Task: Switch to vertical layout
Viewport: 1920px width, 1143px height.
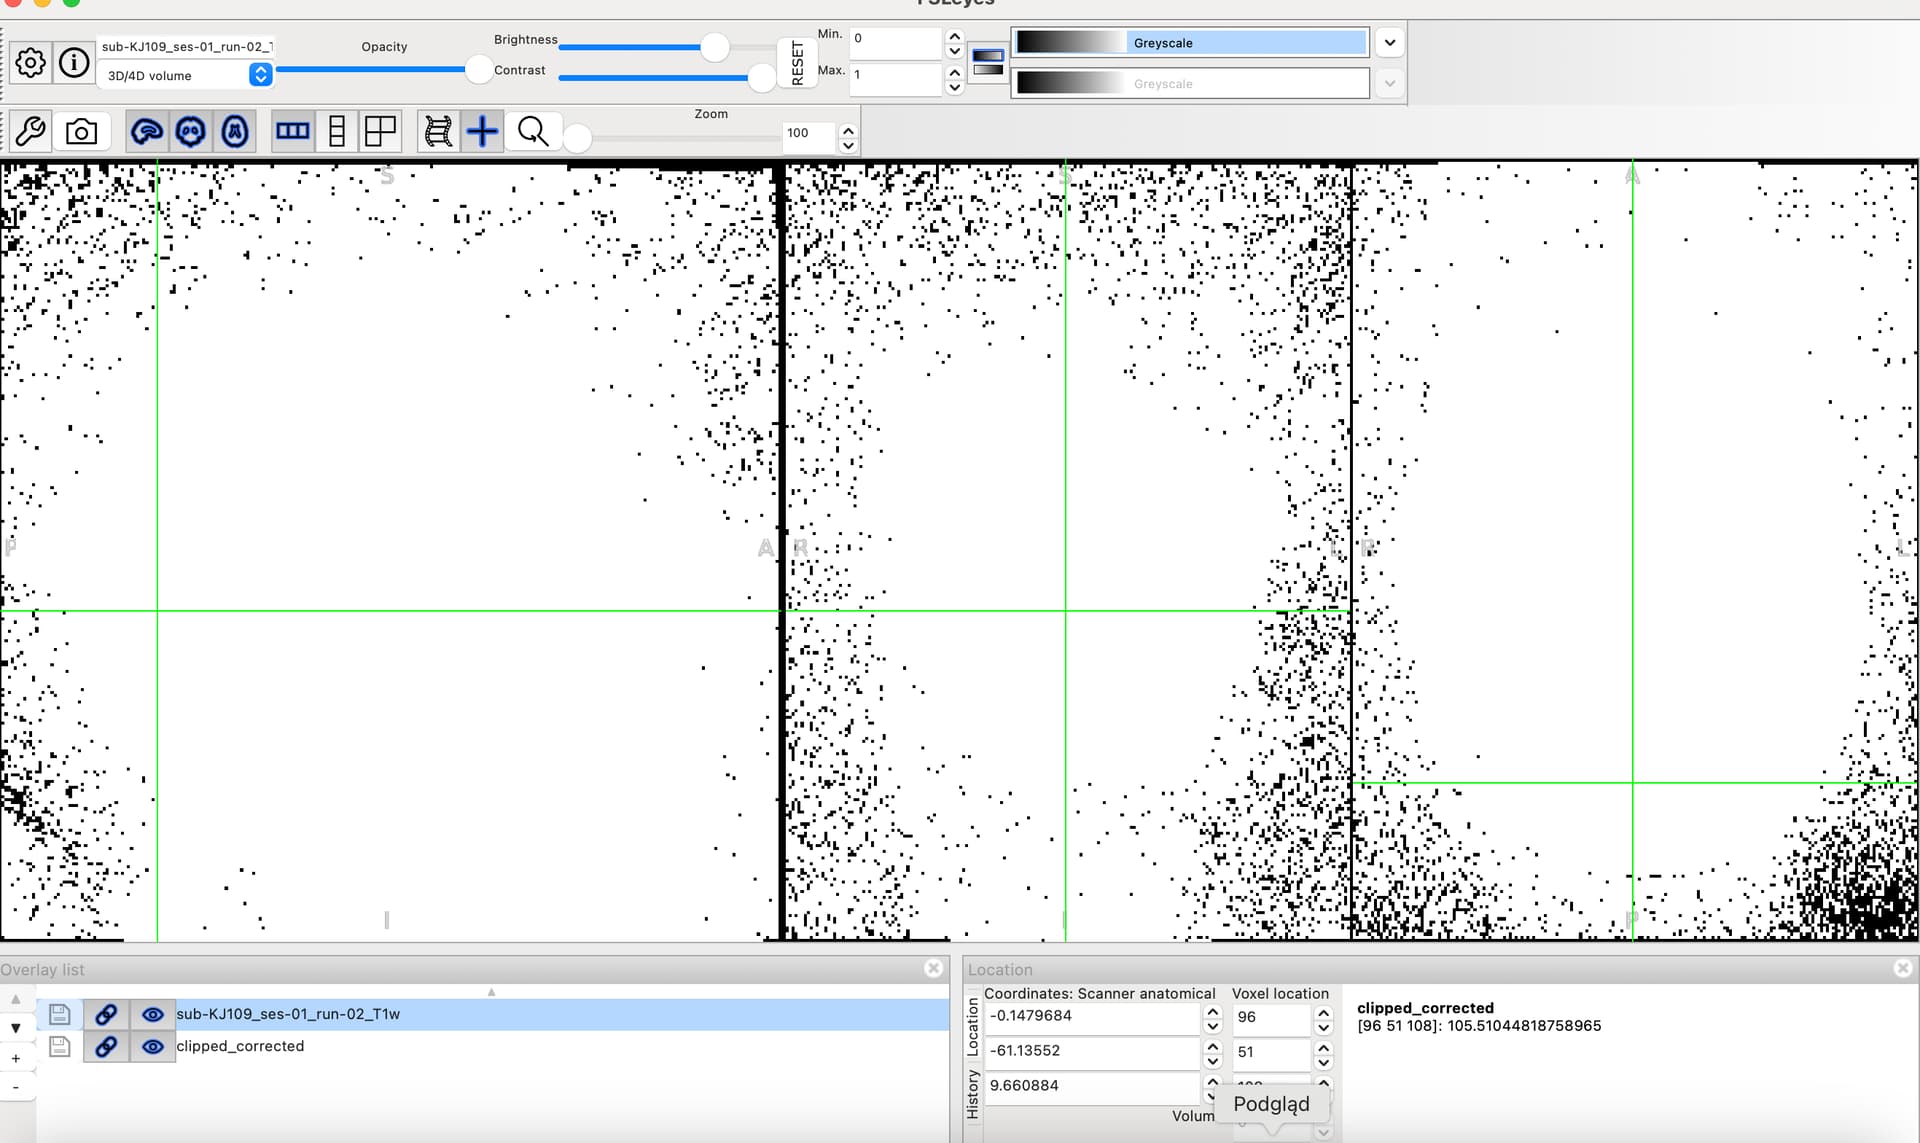Action: [x=337, y=132]
